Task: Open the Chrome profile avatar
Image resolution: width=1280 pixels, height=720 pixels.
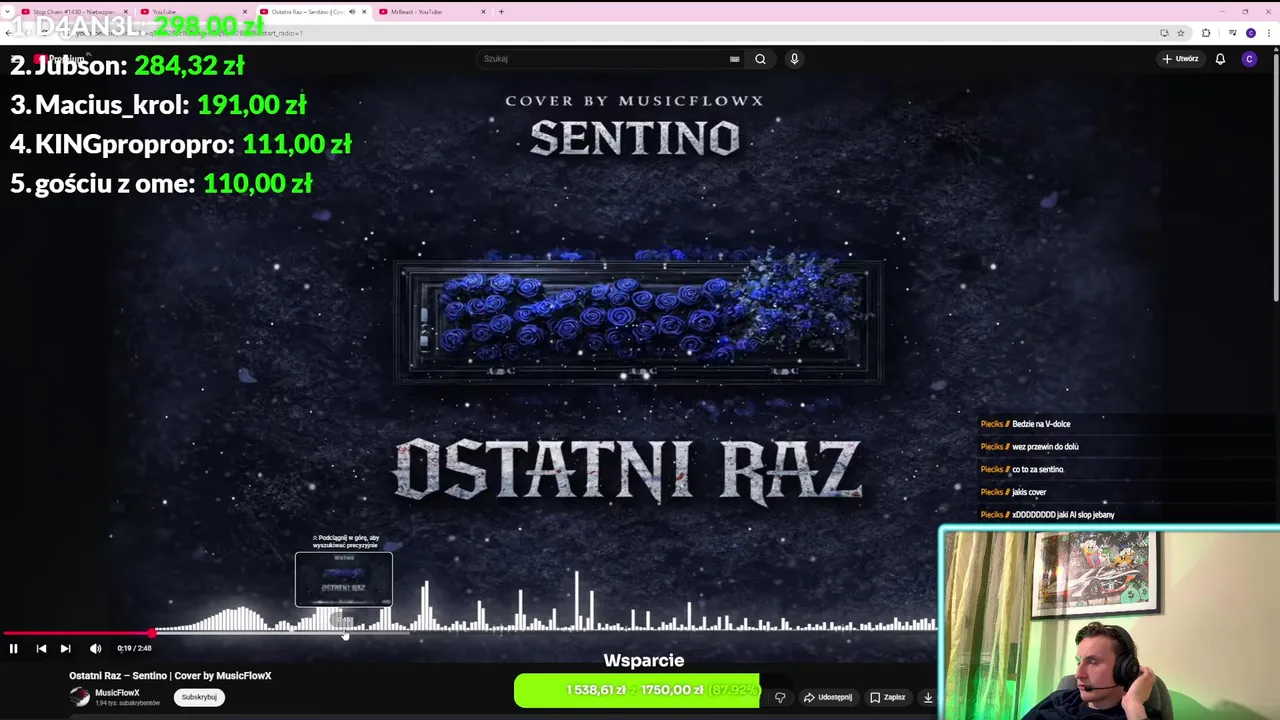Action: (1251, 33)
